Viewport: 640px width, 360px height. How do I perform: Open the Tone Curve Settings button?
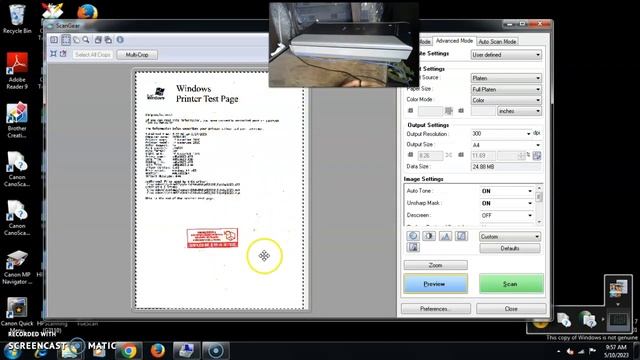point(461,236)
